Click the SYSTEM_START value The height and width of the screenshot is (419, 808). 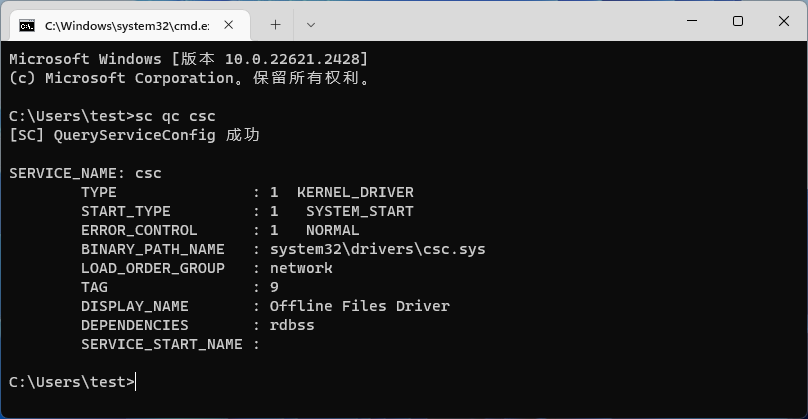(x=359, y=211)
